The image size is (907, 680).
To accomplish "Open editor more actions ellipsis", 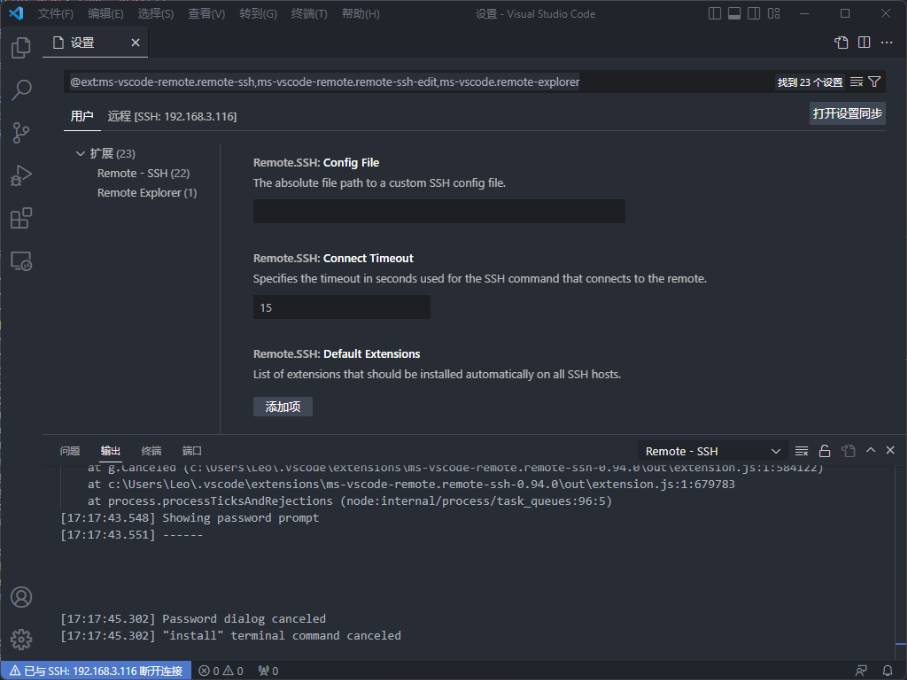I will [x=887, y=42].
